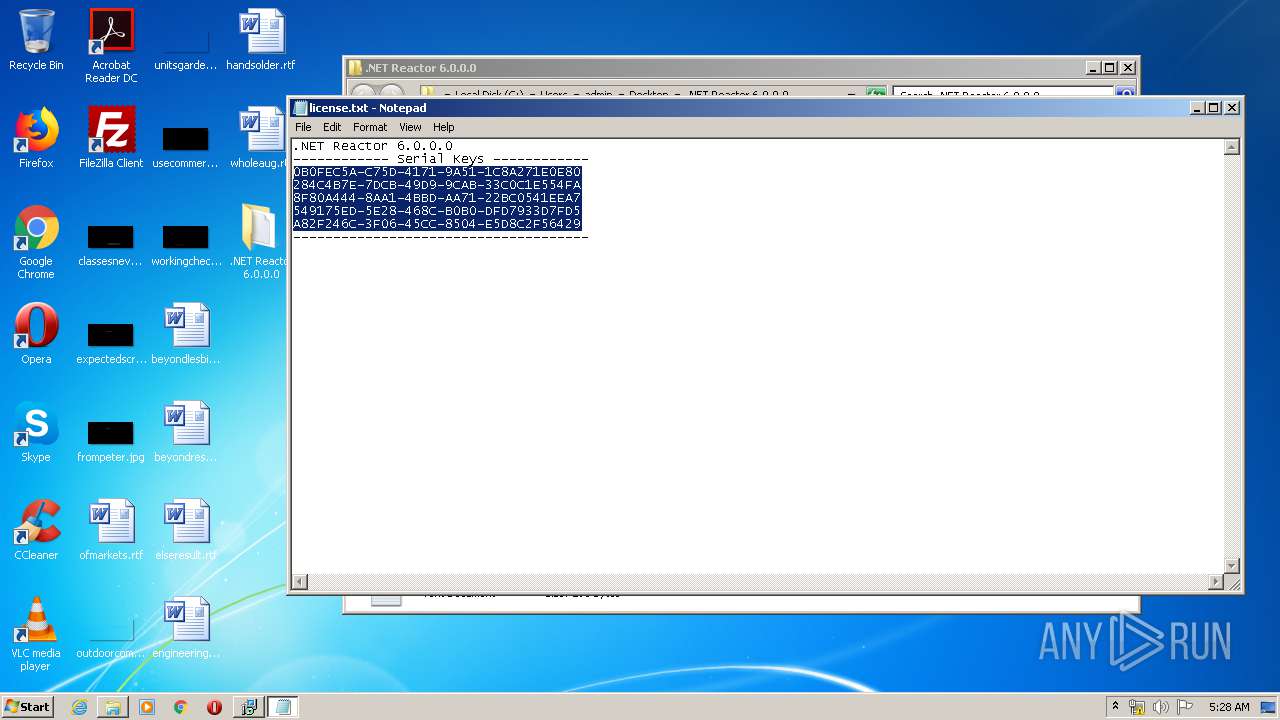Show hidden system tray icons
Image resolution: width=1280 pixels, height=720 pixels.
coord(1115,707)
